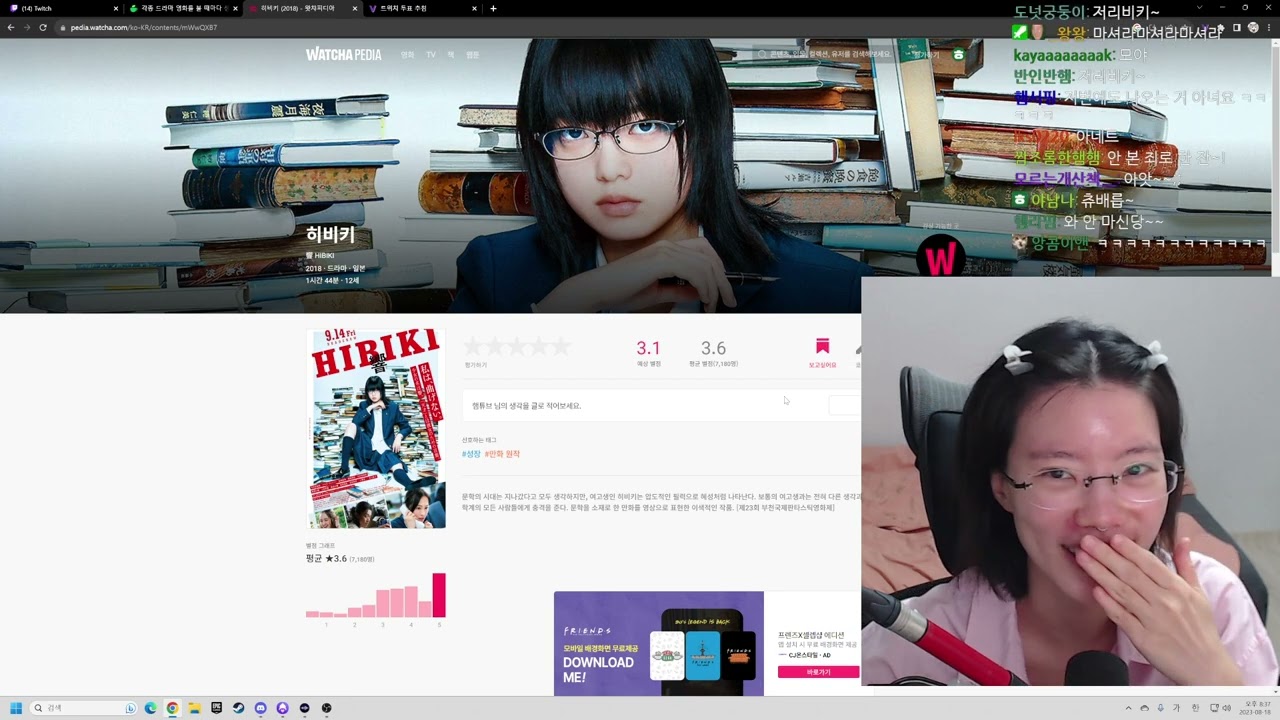Screen dimensions: 1280x720
Task: Click the taskbar search box 검색
Action: coord(85,708)
